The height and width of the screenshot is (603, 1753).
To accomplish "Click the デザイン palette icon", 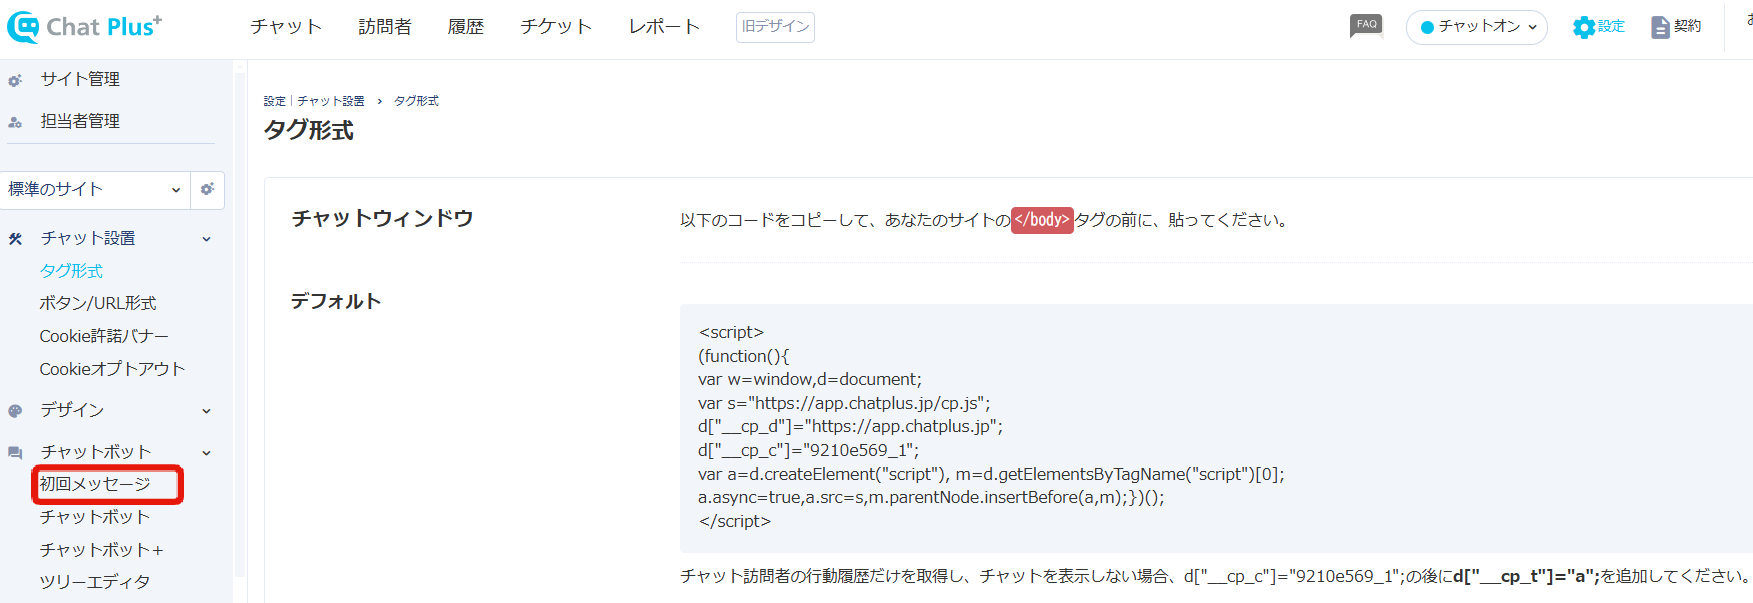I will [x=15, y=411].
